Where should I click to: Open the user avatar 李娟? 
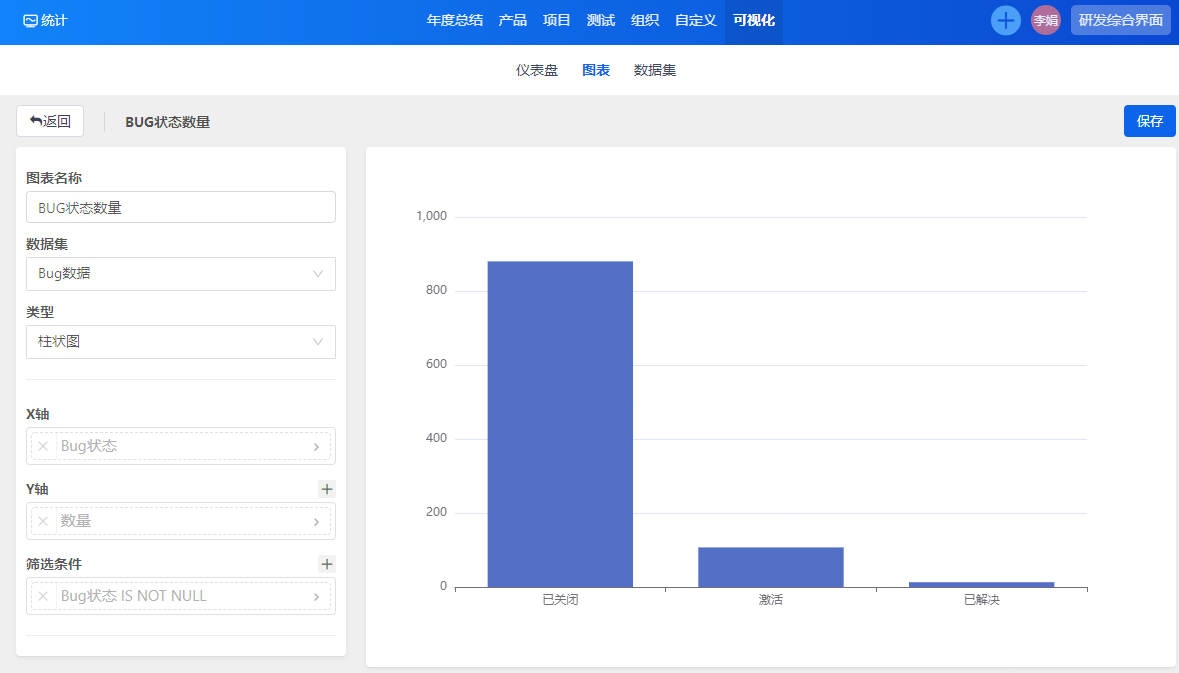point(1045,20)
